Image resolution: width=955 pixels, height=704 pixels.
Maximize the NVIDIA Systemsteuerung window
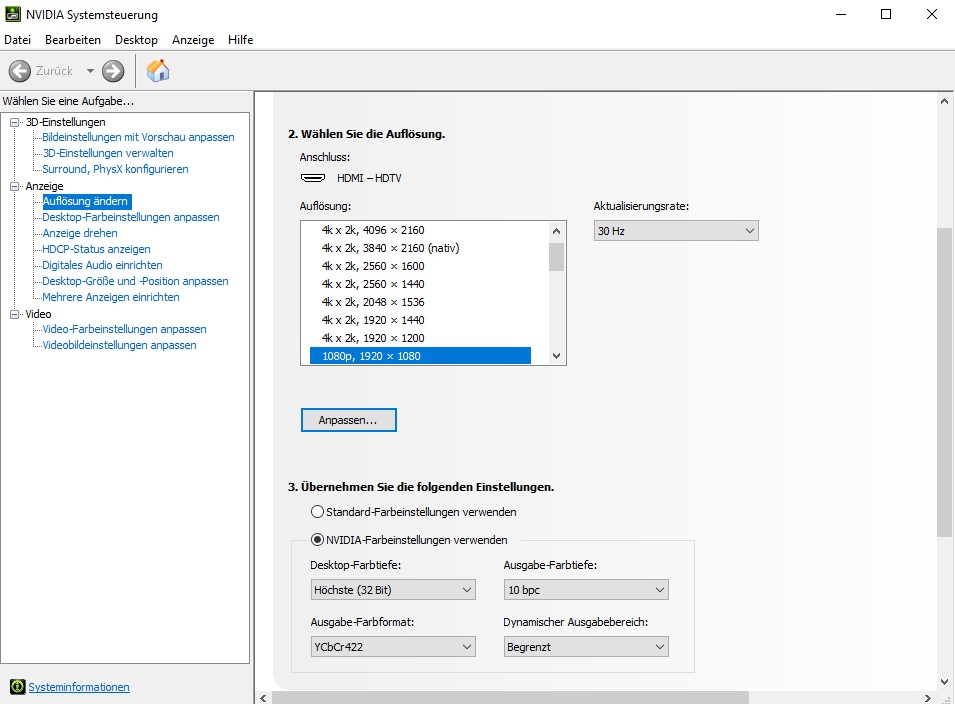click(x=886, y=14)
